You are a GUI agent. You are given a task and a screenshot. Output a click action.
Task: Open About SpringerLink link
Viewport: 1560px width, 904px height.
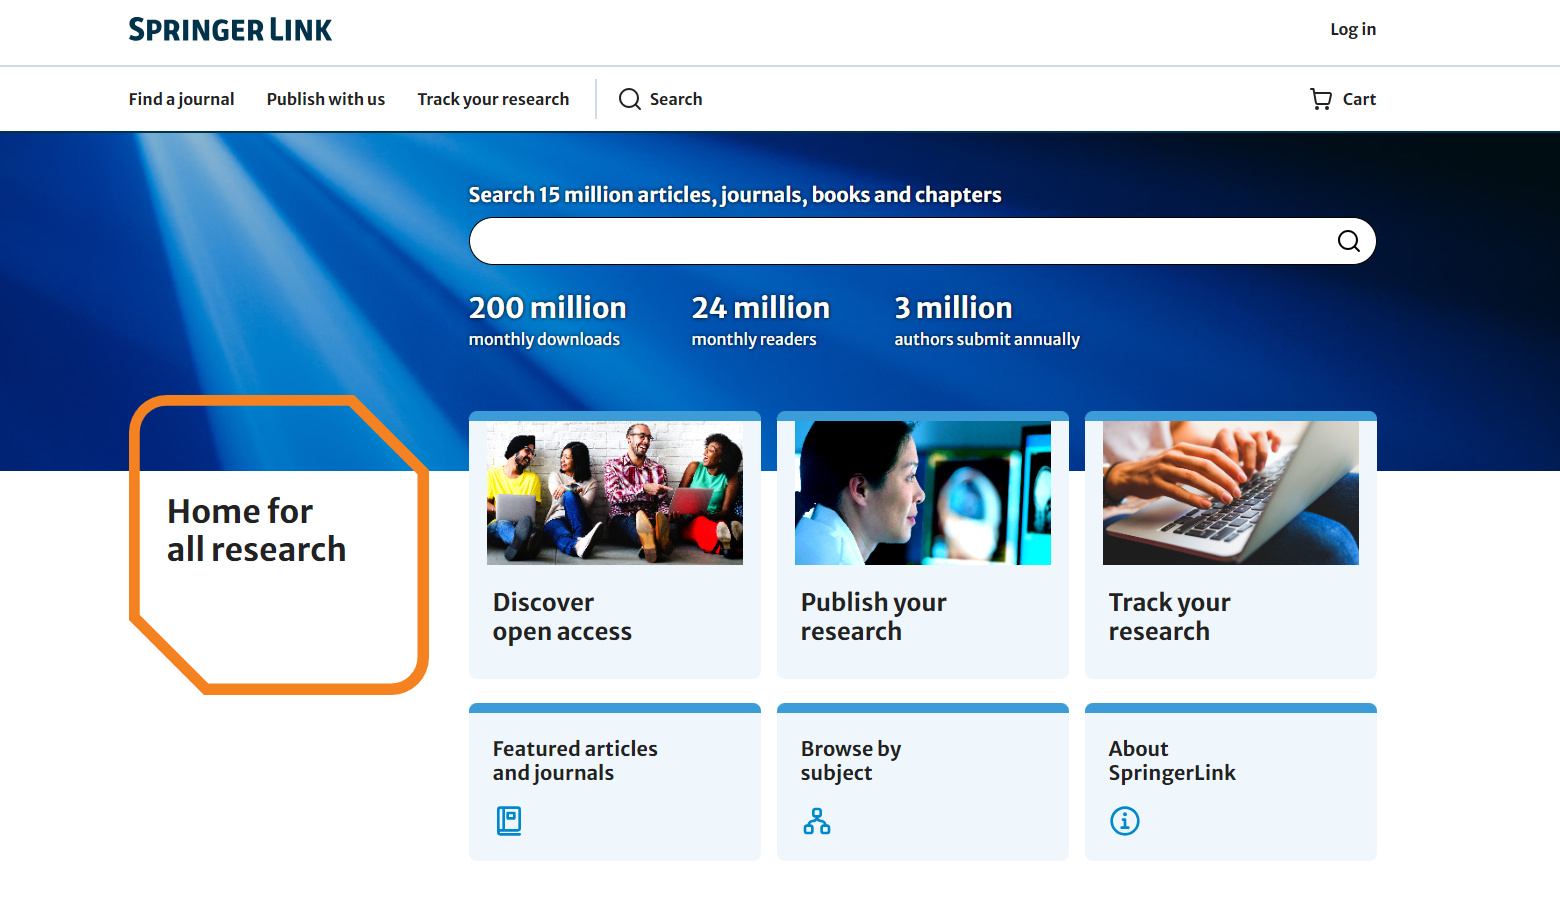[1172, 761]
